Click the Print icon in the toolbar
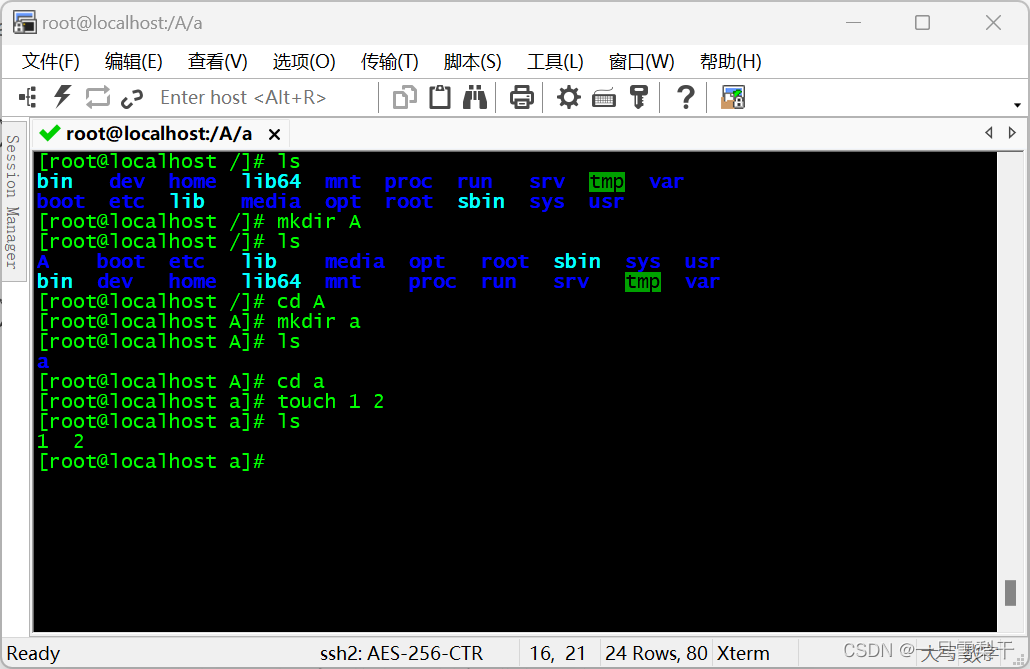 click(521, 97)
